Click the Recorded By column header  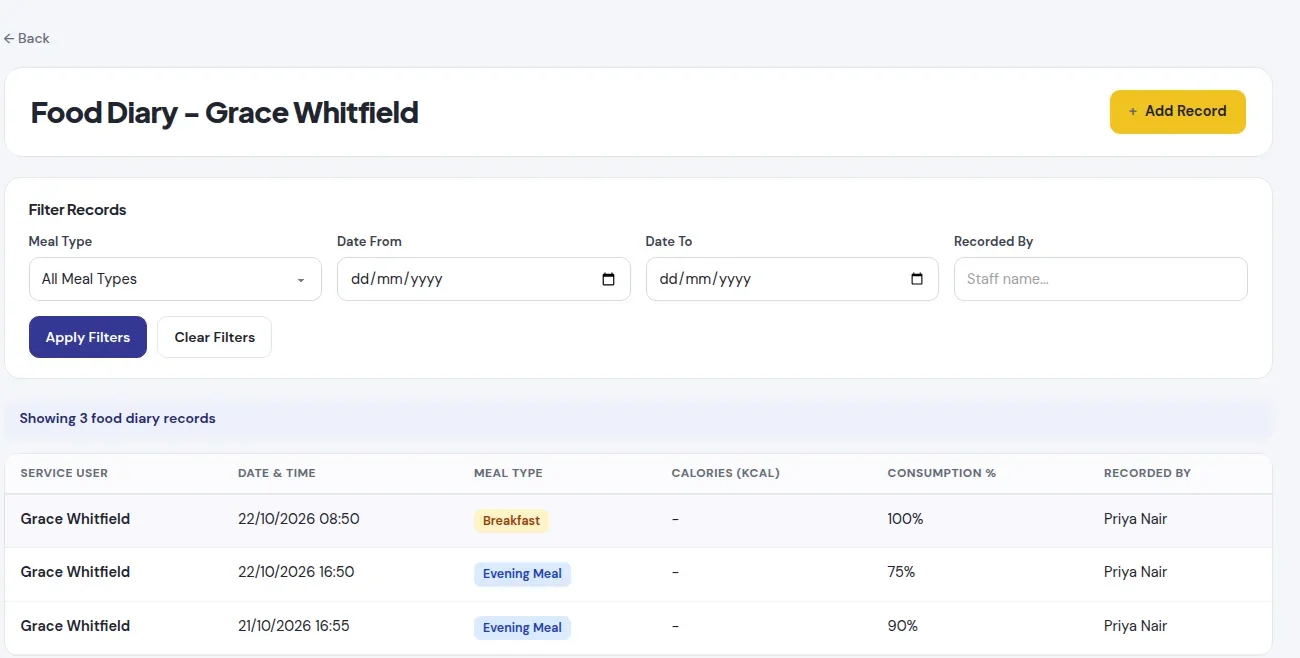point(1147,473)
